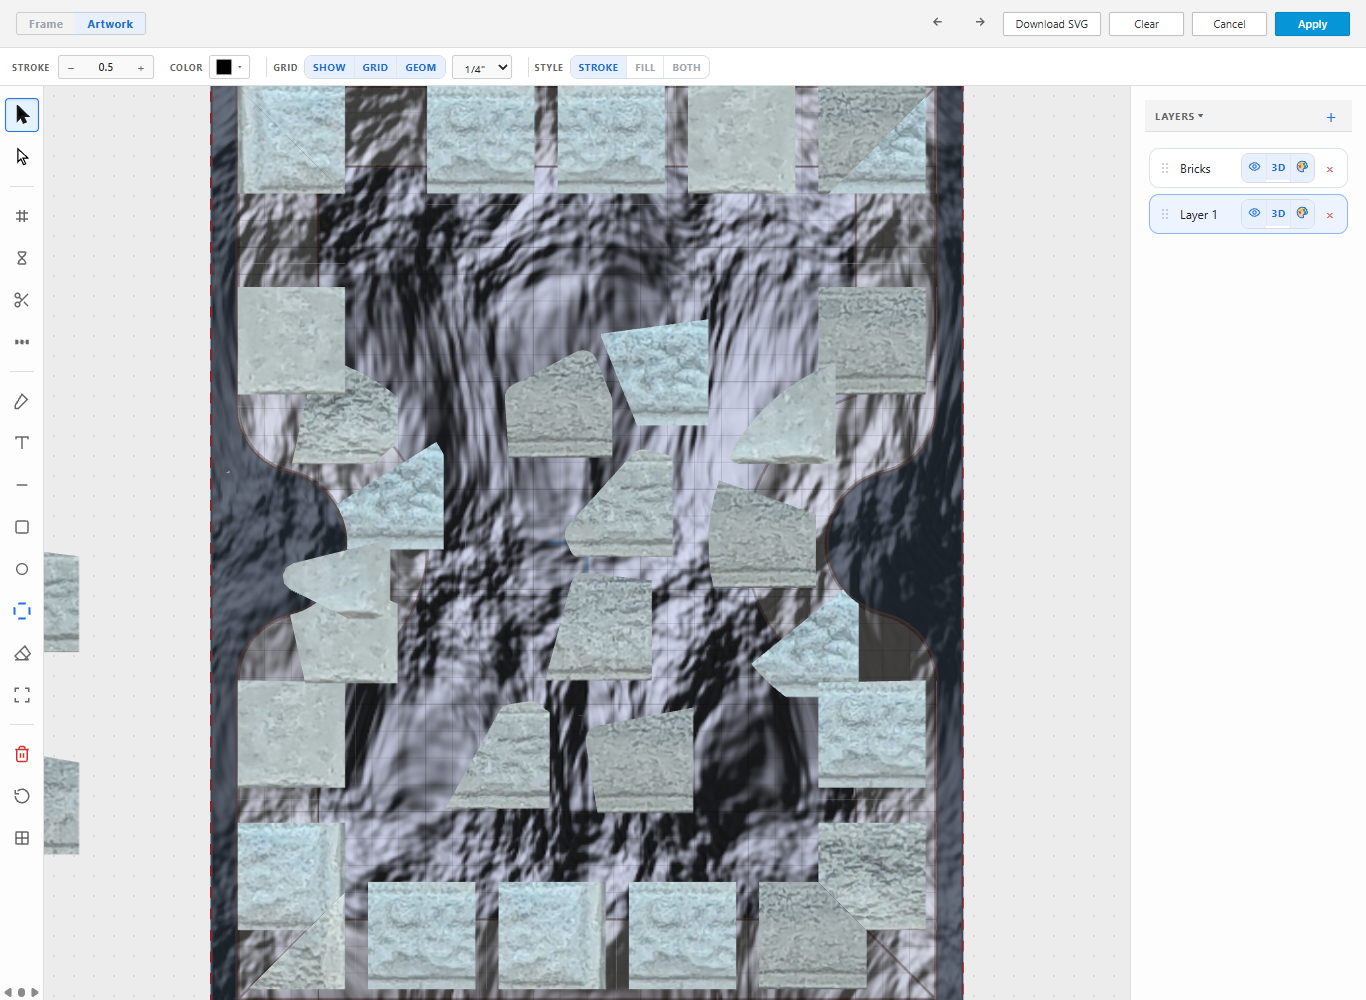Click the stroke width value field
Screen dimensions: 1366x1000
[x=106, y=67]
